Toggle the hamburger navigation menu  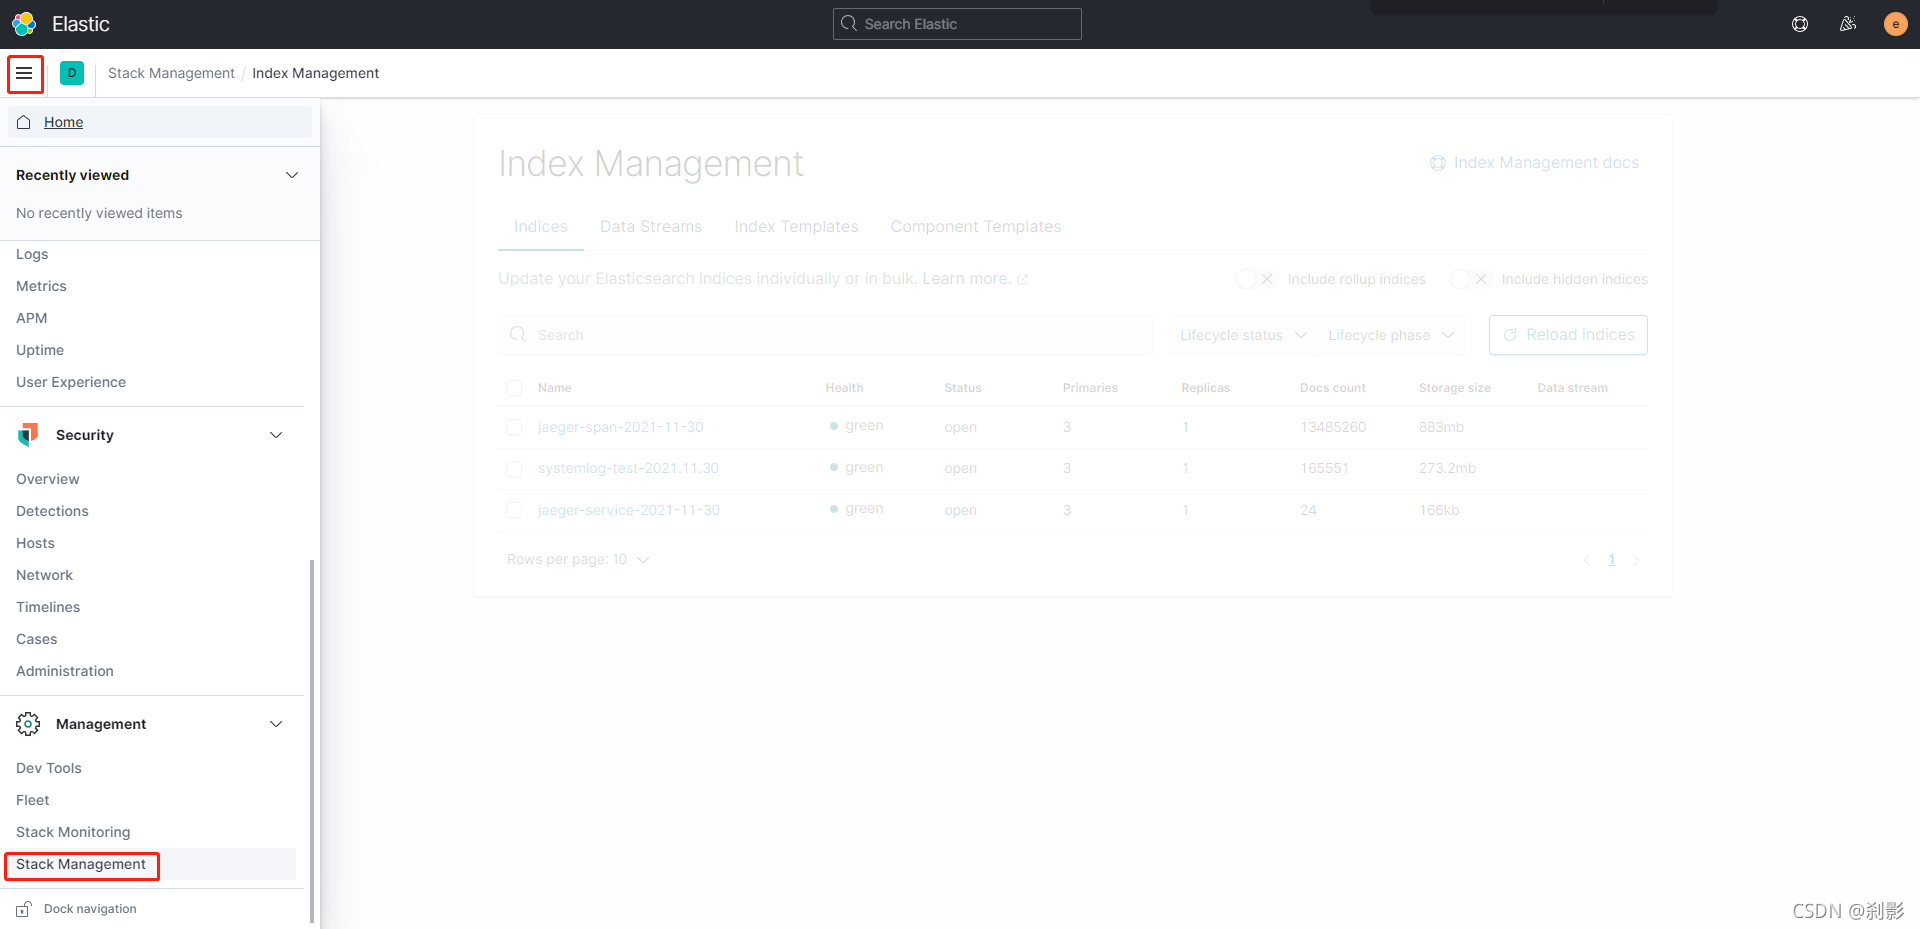click(24, 73)
